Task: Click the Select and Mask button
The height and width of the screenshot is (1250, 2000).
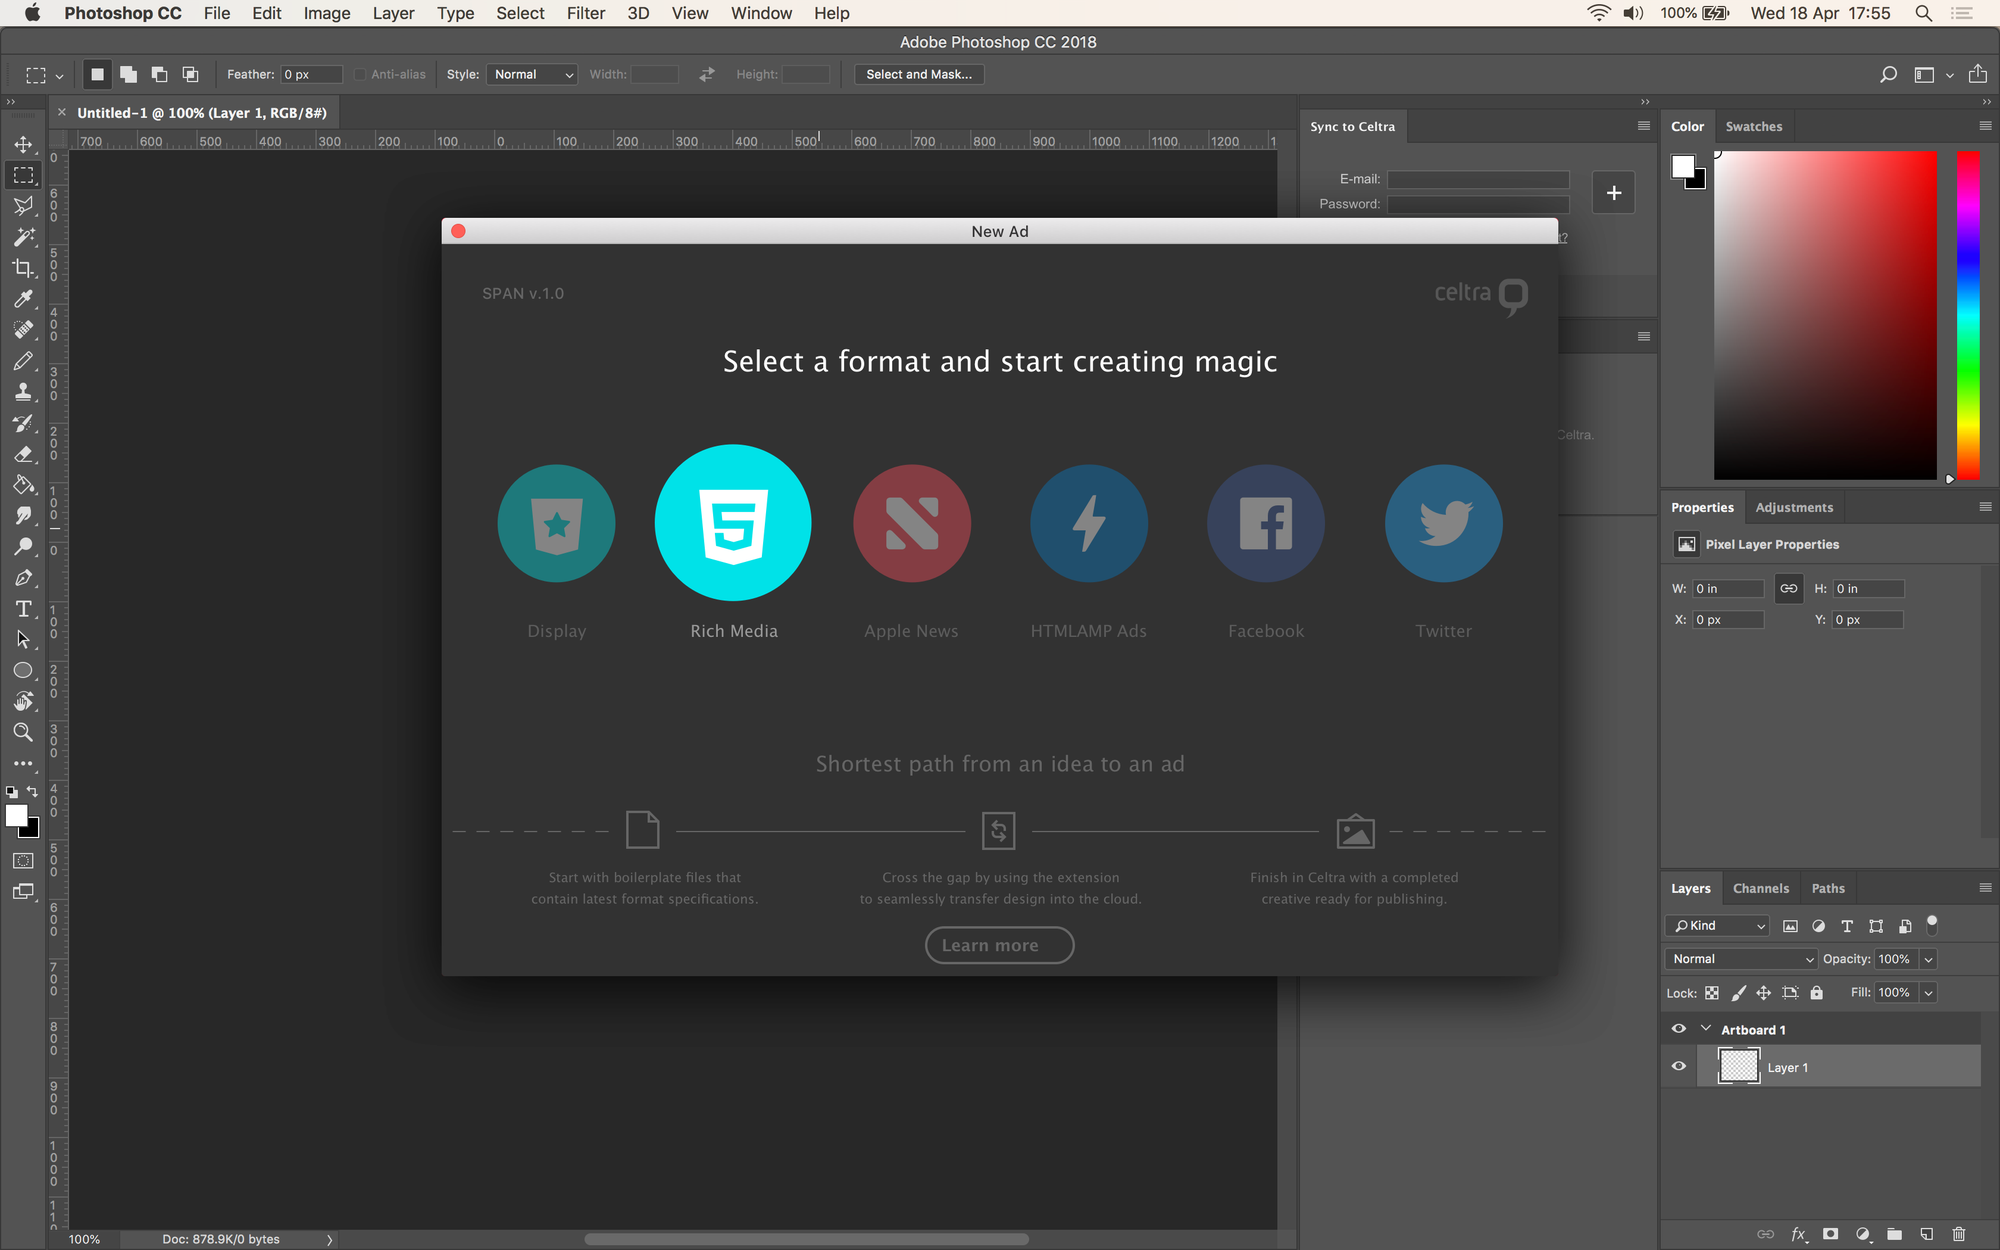Action: pyautogui.click(x=918, y=75)
